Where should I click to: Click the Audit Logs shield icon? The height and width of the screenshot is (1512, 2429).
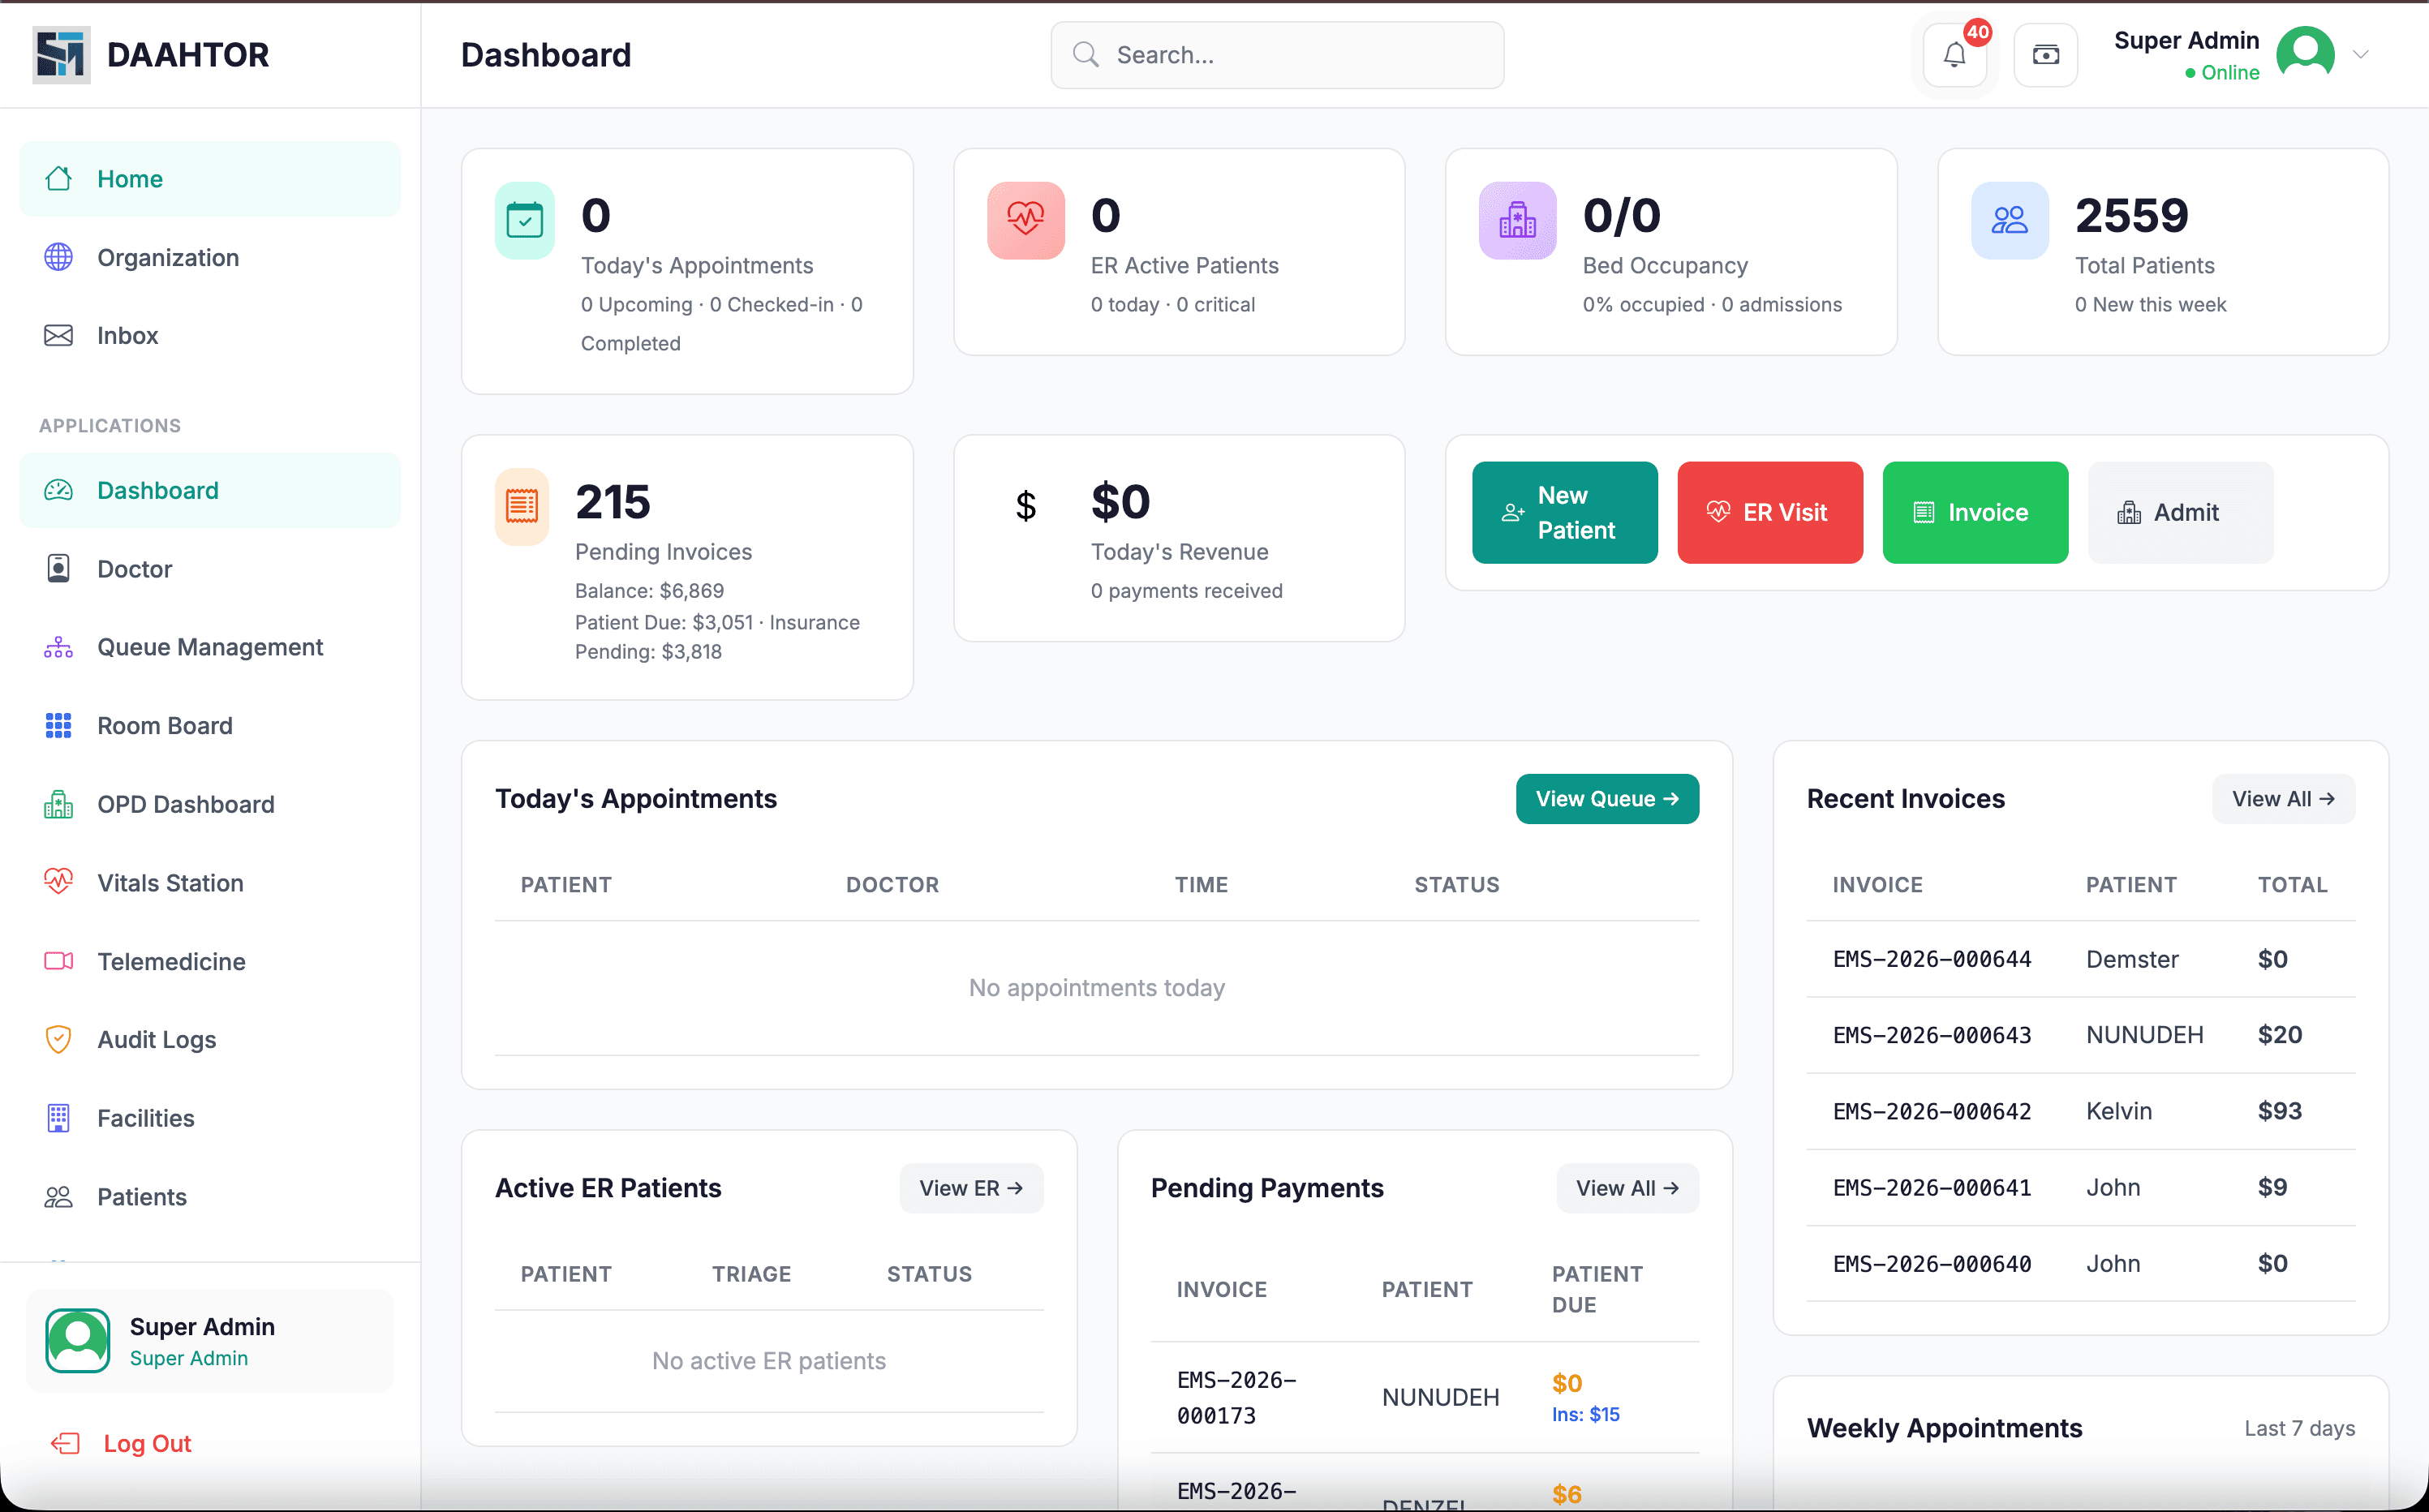click(58, 1039)
